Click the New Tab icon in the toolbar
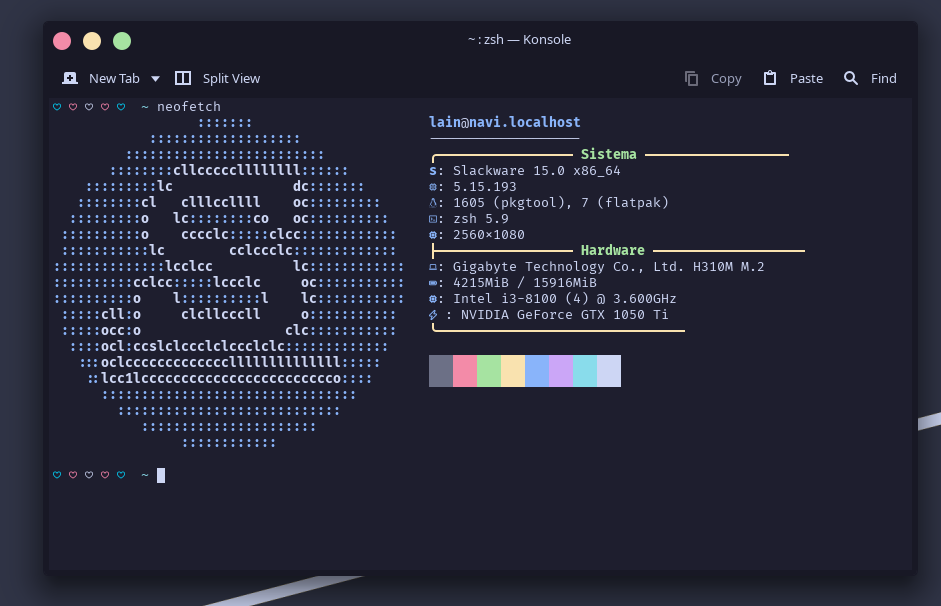The image size is (941, 606). [x=70, y=78]
